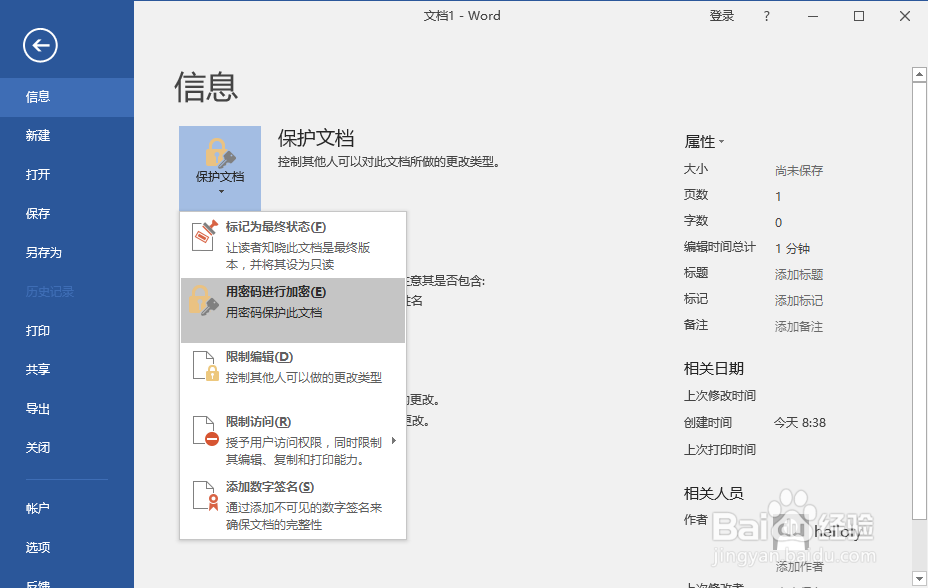Click 添加备注 field
Screen dimensions: 928x588
click(799, 327)
